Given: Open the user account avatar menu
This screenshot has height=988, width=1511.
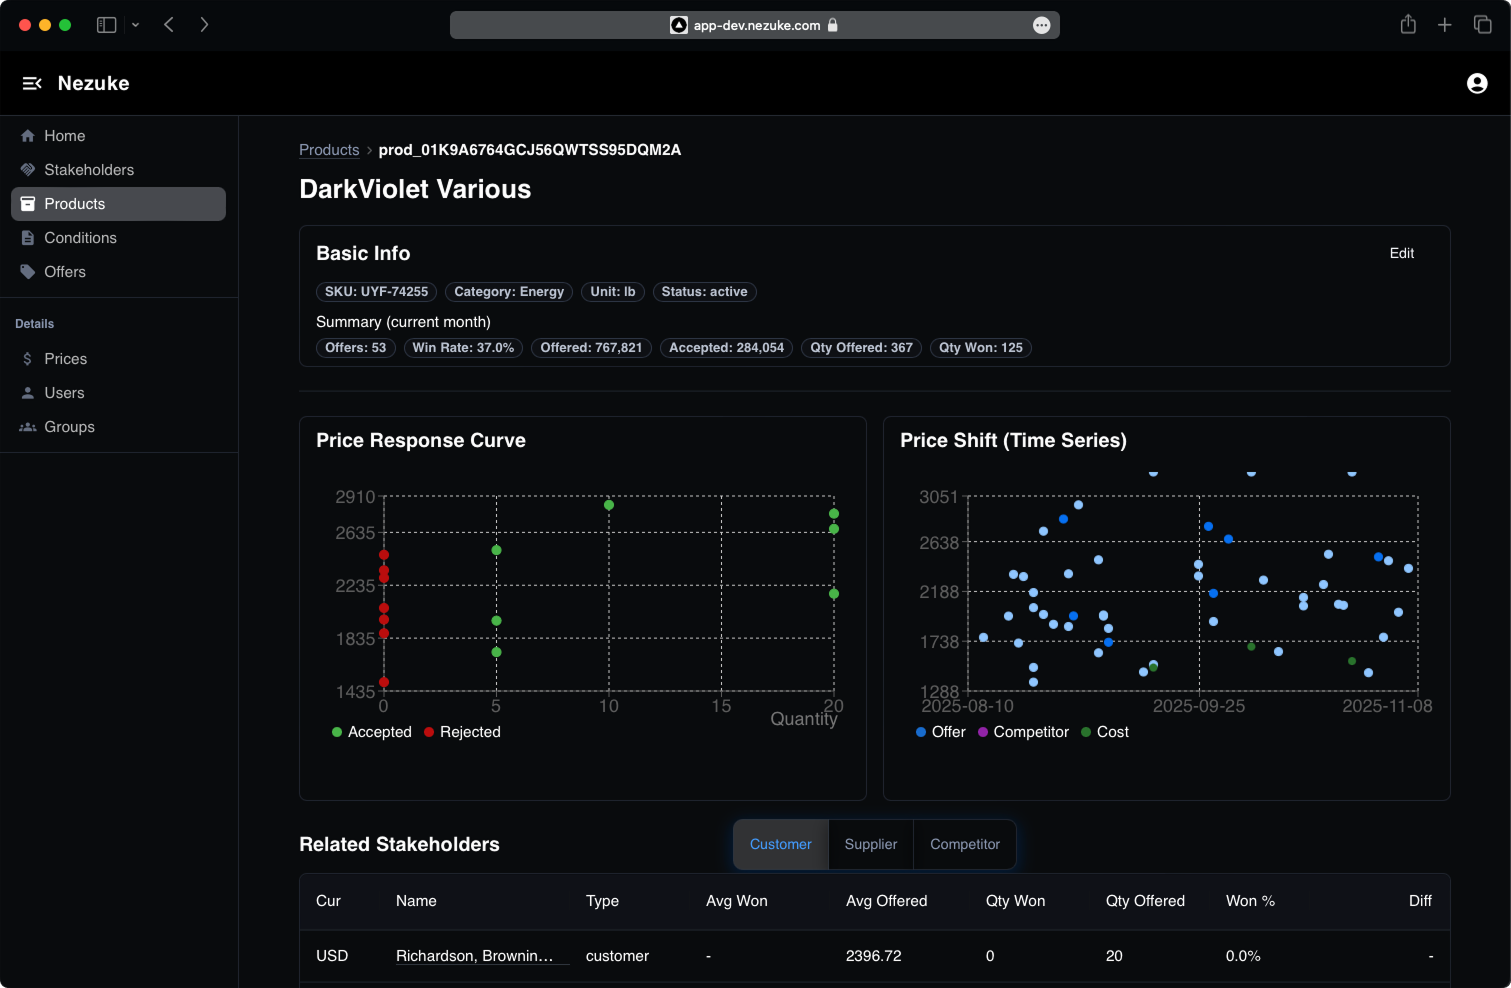Looking at the screenshot, I should (x=1477, y=83).
